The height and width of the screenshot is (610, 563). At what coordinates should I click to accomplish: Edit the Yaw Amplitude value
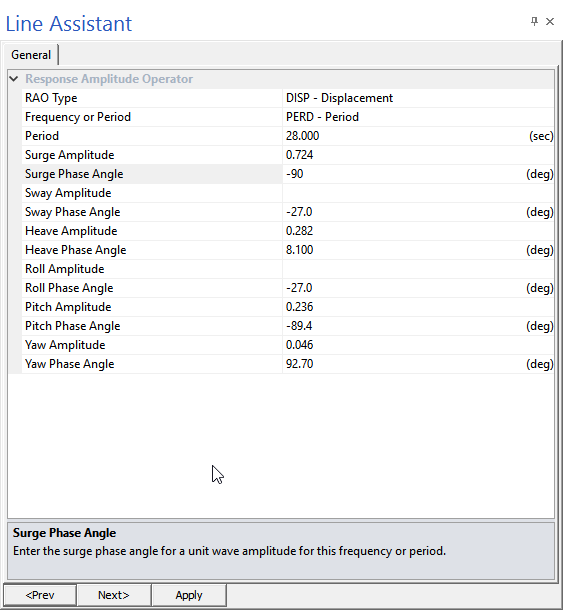418,345
